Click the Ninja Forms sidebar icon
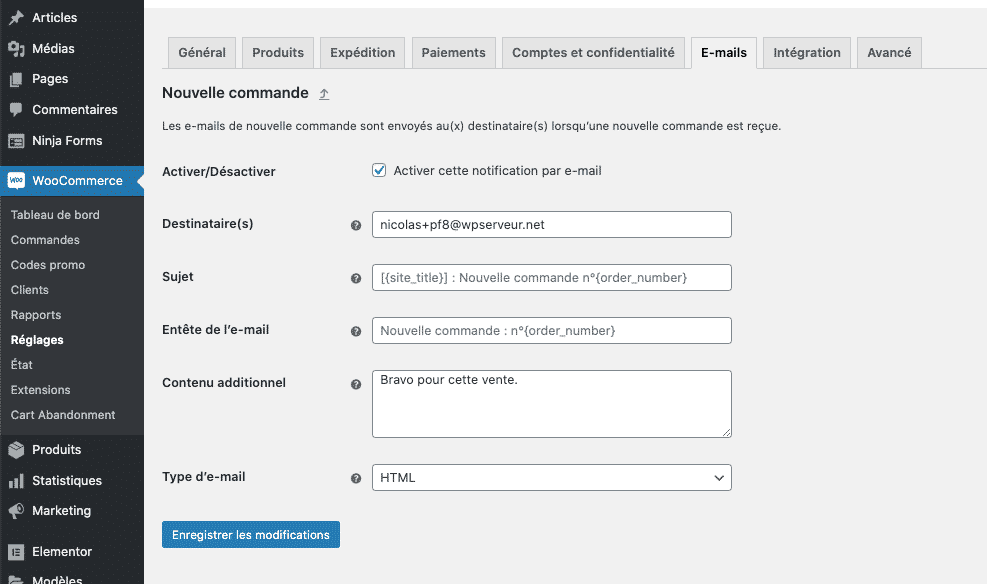This screenshot has width=987, height=584. coord(14,140)
